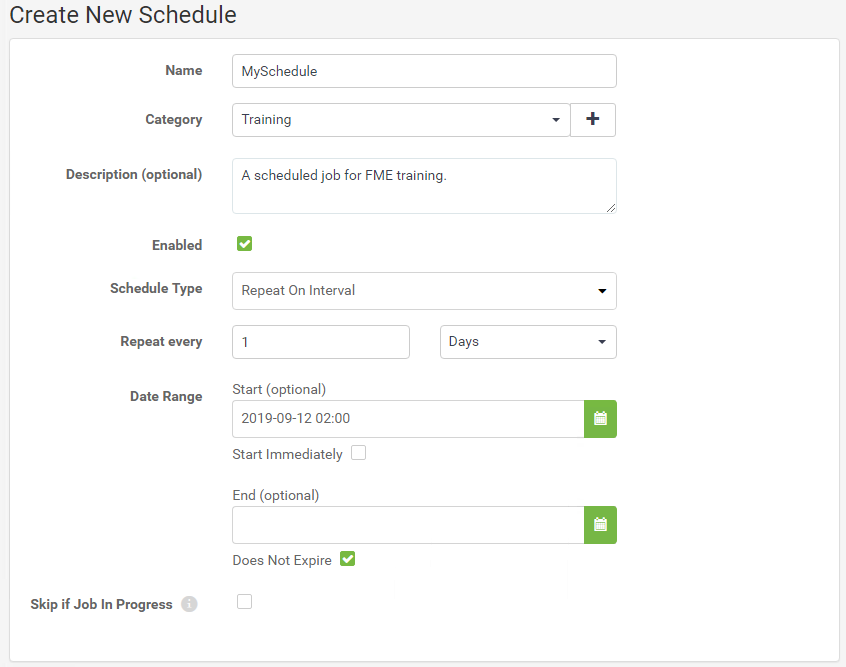Uncheck the Enabled checkbox
The image size is (846, 667).
coord(244,244)
